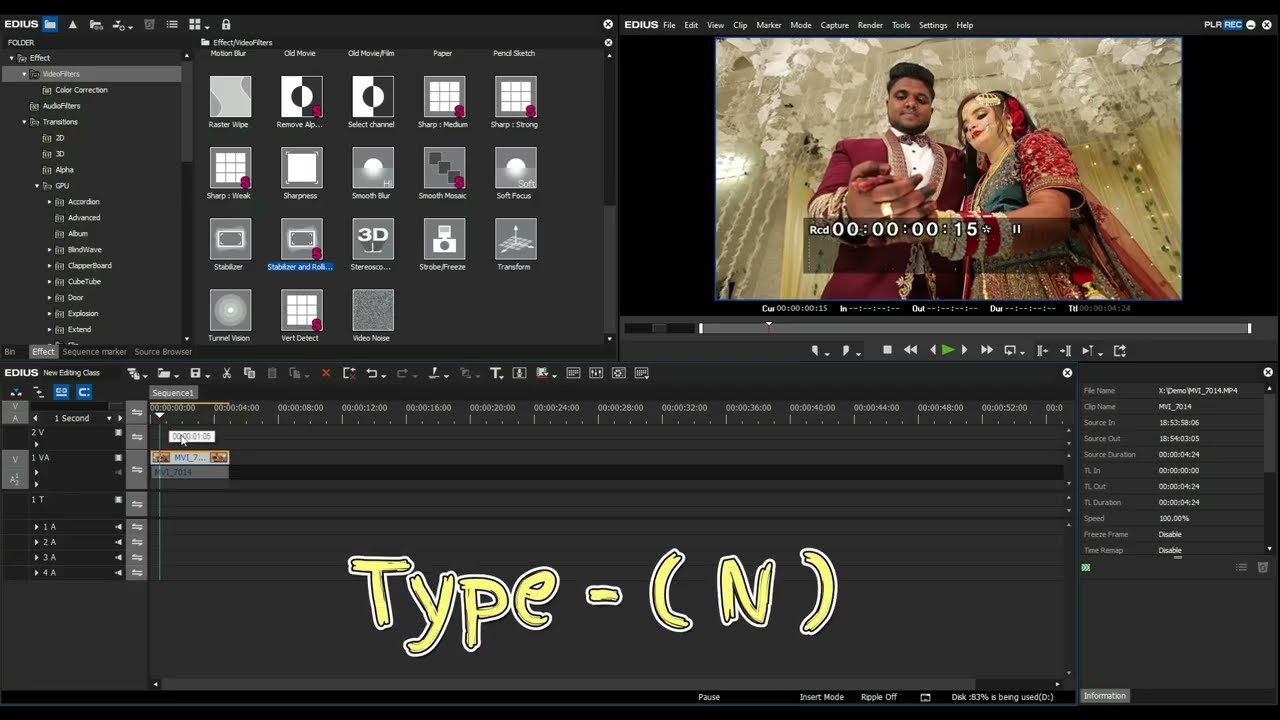Switch to the Source Browser tab
This screenshot has width=1280, height=720.
pos(163,352)
